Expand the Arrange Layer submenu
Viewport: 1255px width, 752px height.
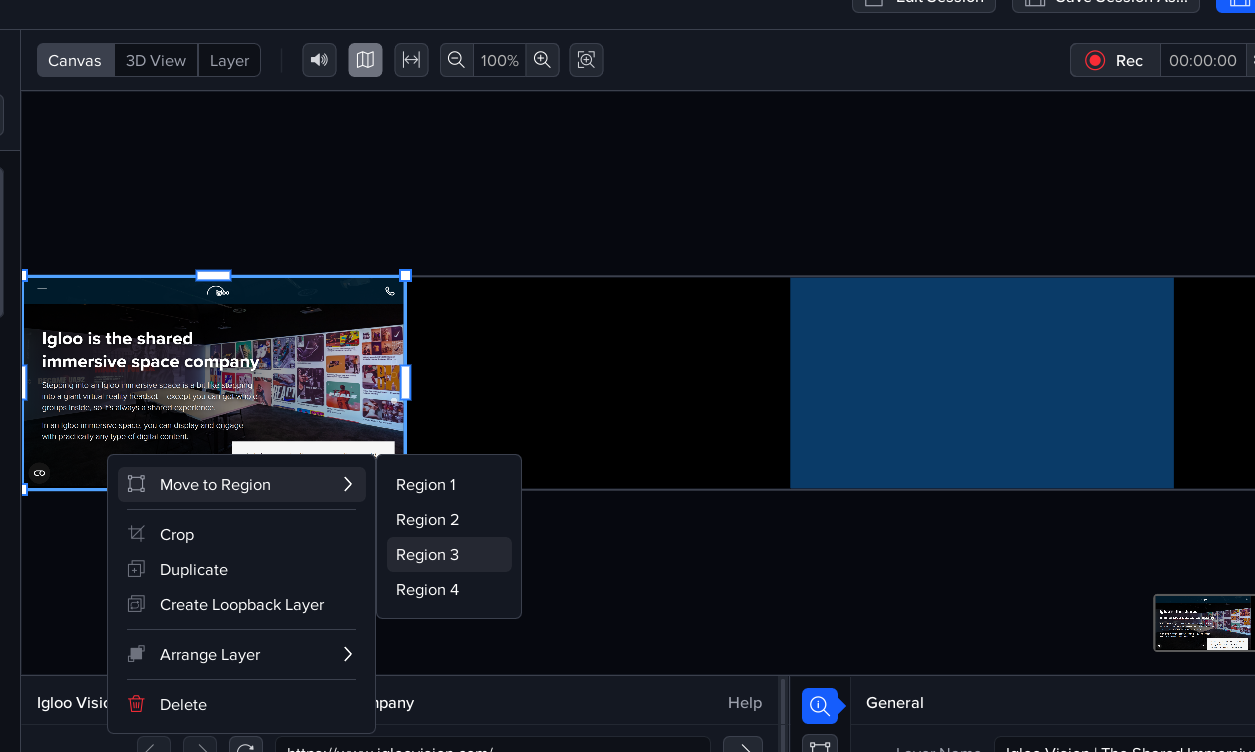(241, 655)
